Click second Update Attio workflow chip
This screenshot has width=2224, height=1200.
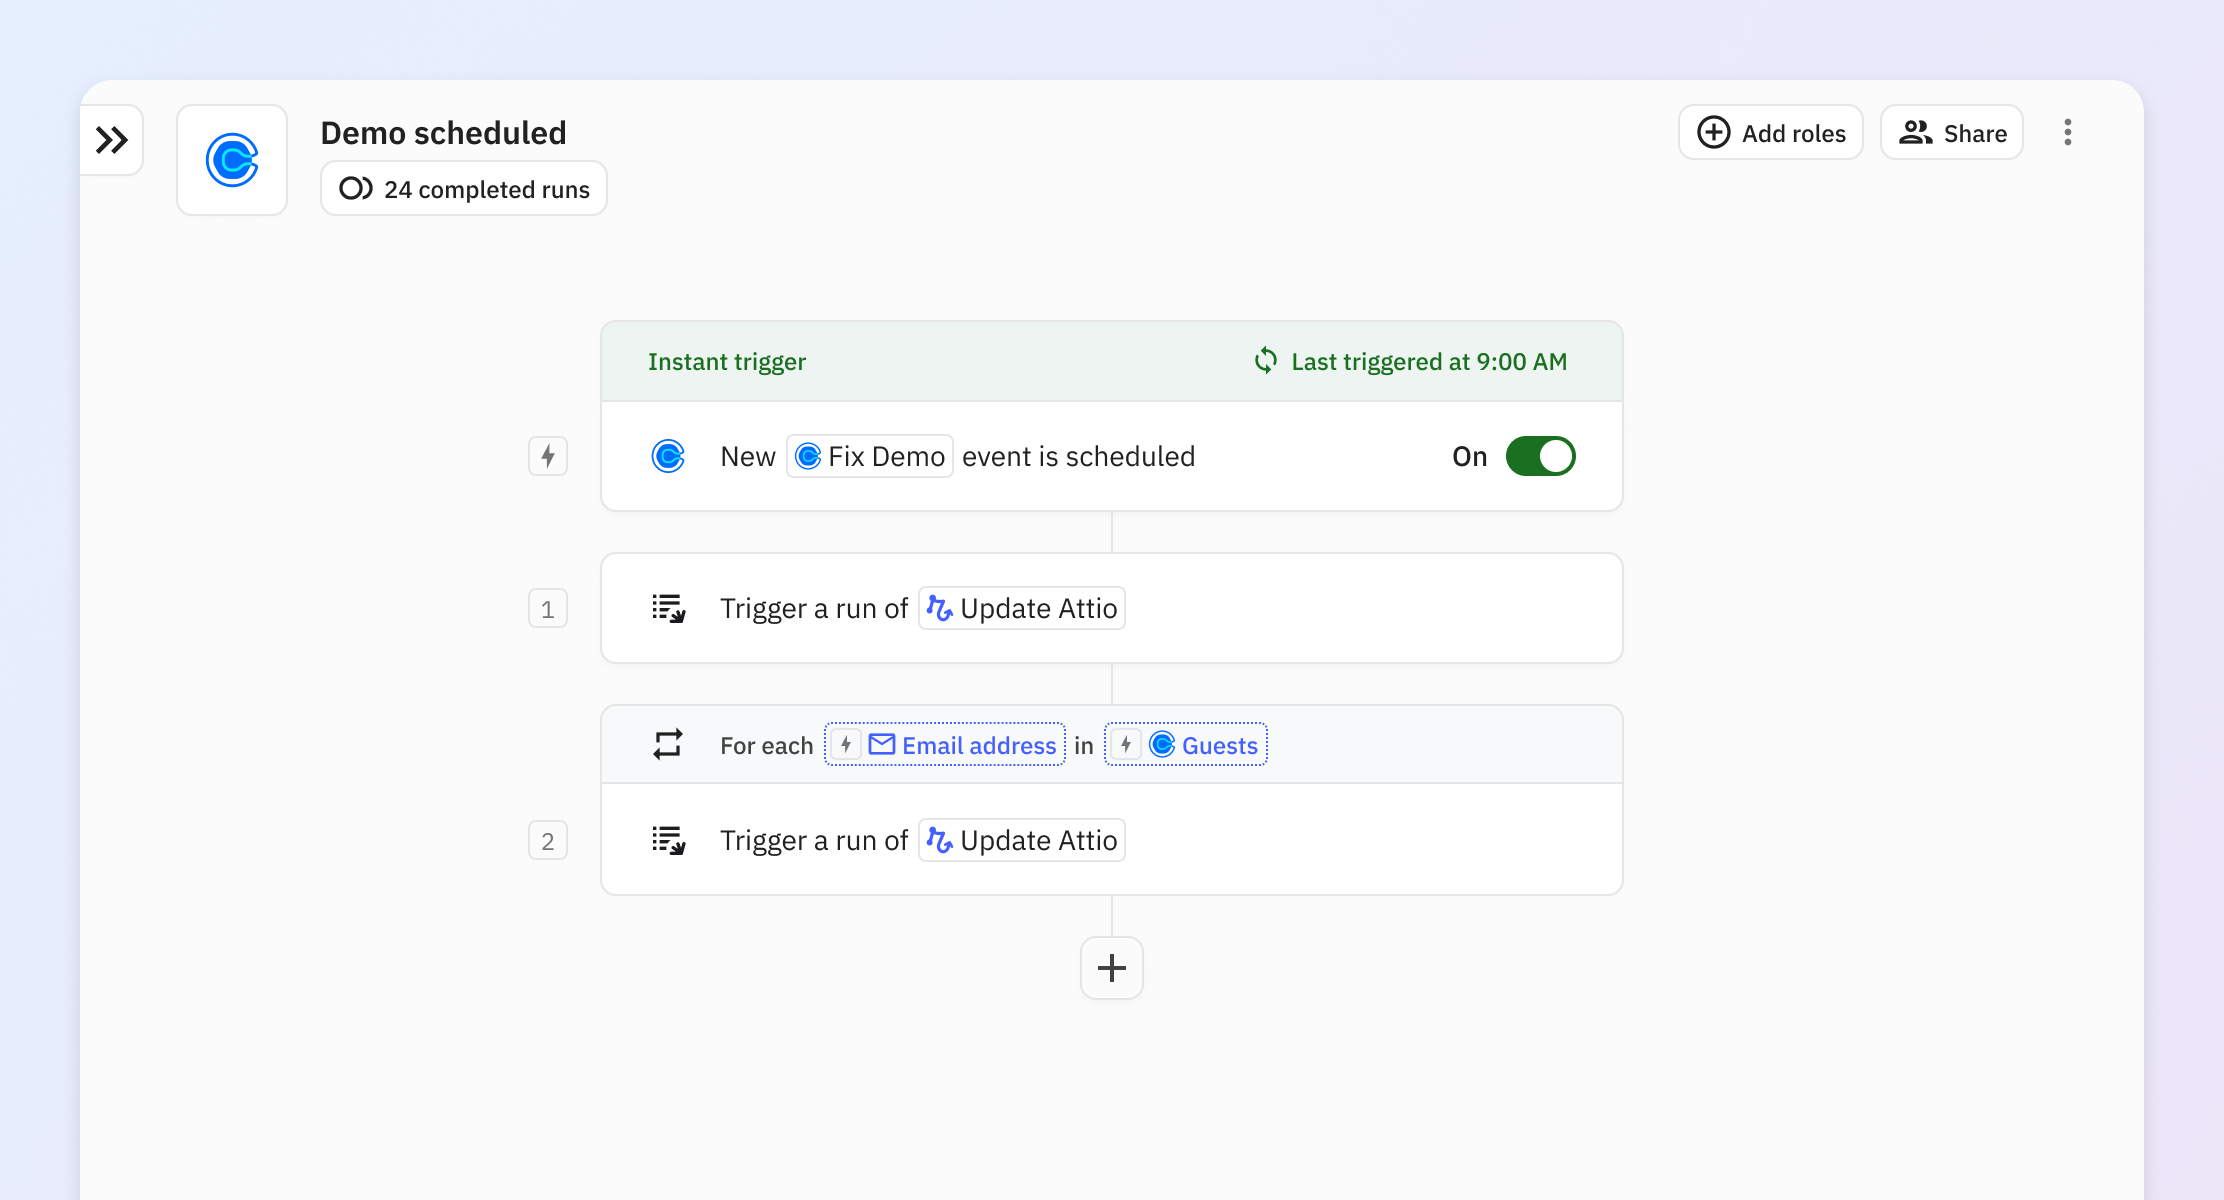pyautogui.click(x=1022, y=840)
